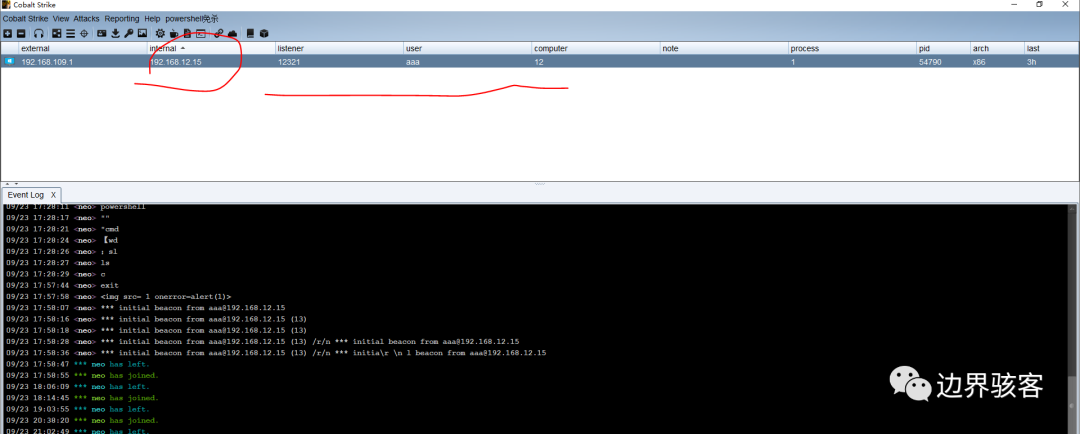Open Screenshots viewer picture icon
This screenshot has height=434, width=1080.
142,33
